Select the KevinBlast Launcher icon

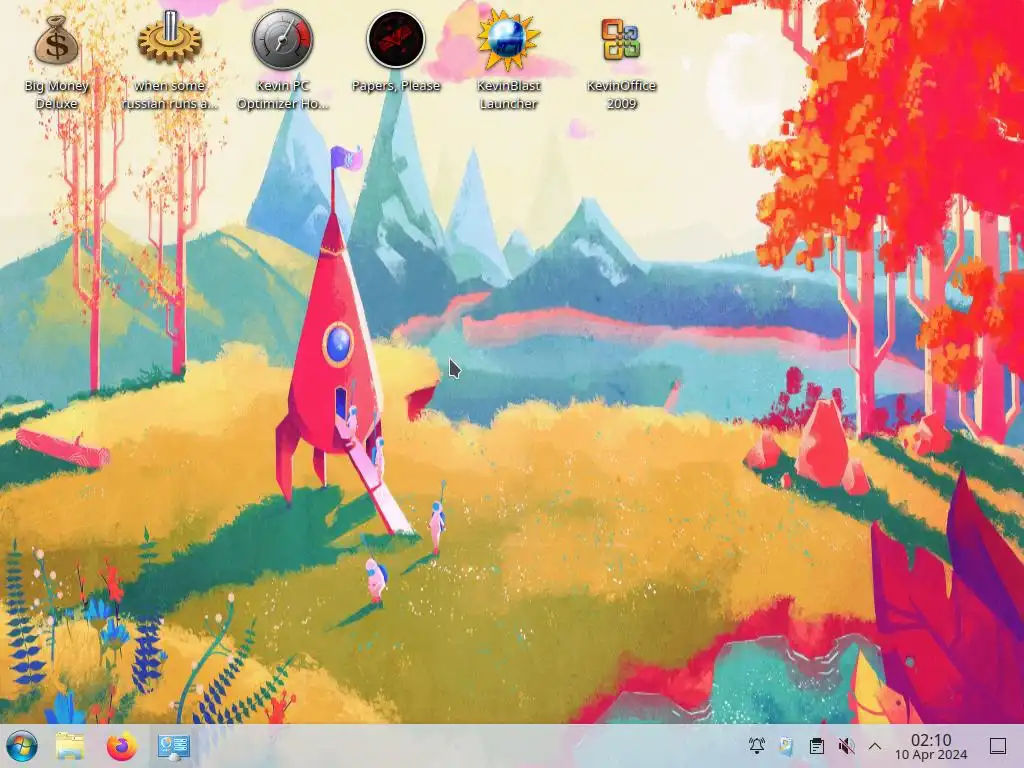tap(508, 39)
